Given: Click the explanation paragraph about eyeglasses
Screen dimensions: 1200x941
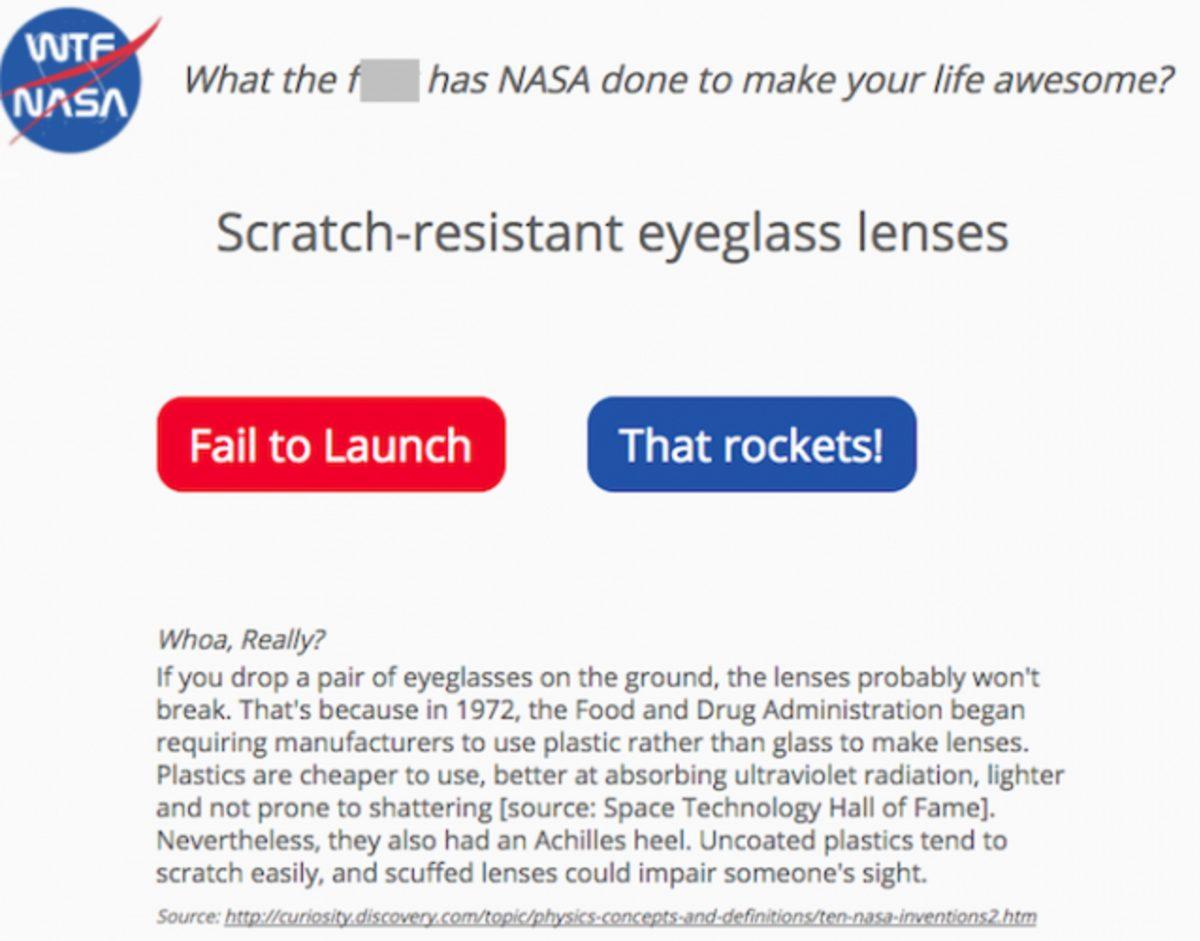Looking at the screenshot, I should [600, 775].
